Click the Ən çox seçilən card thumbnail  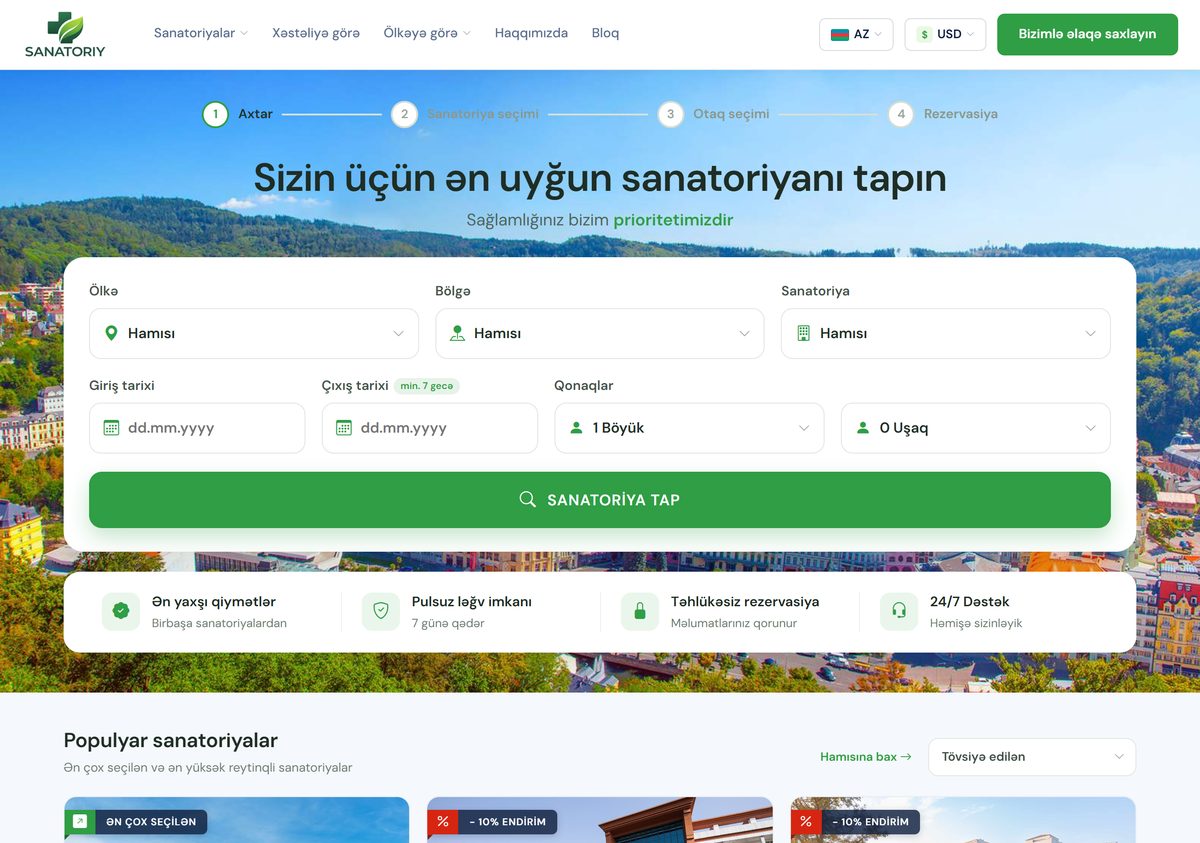point(237,820)
